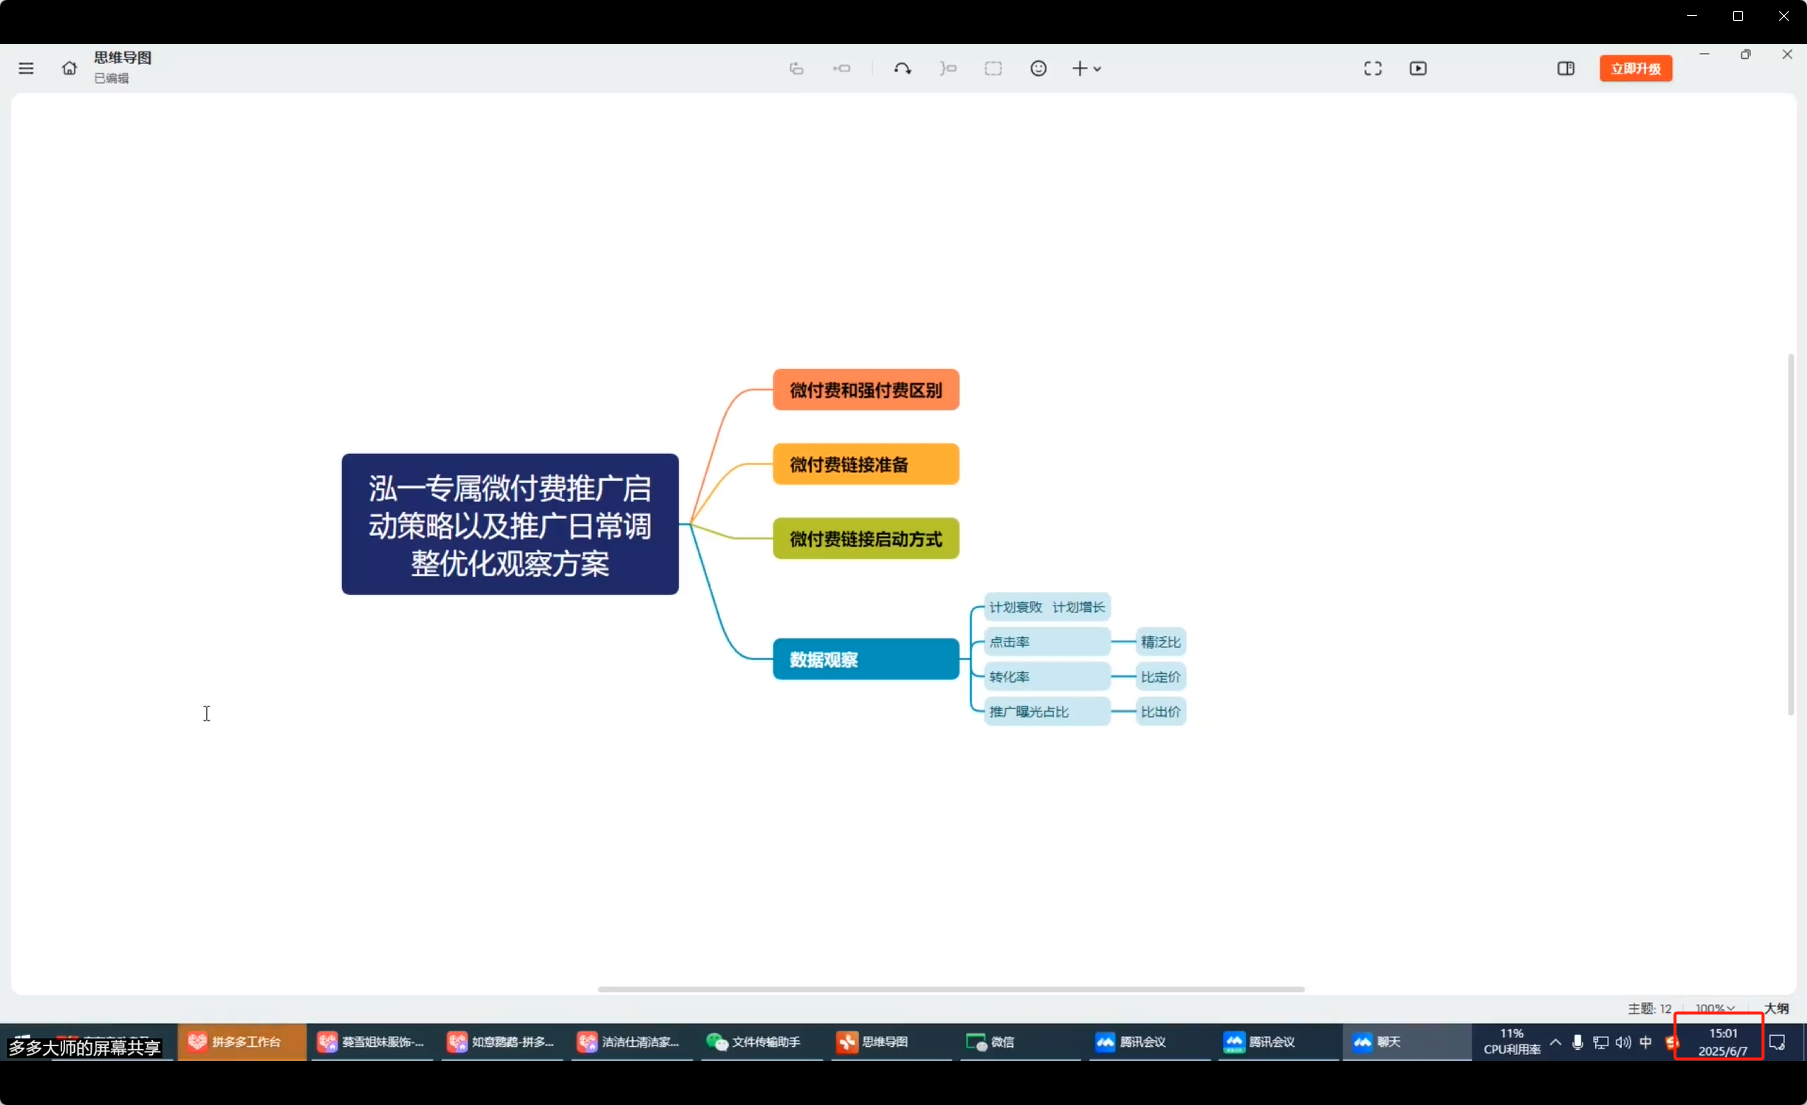Viewport: 1807px width, 1105px height.
Task: Switch to 拼多多工作台 in the taskbar
Action: pyautogui.click(x=242, y=1042)
